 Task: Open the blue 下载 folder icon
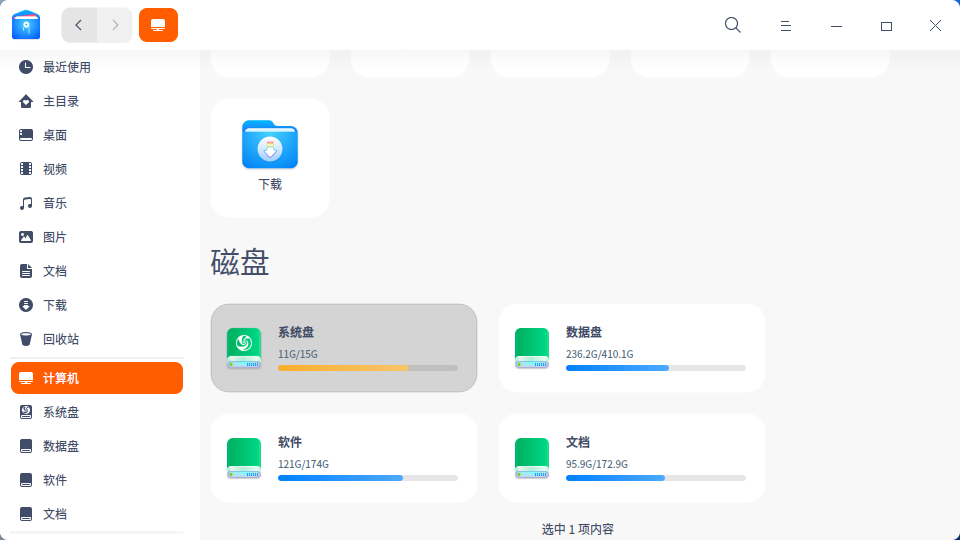(x=270, y=144)
